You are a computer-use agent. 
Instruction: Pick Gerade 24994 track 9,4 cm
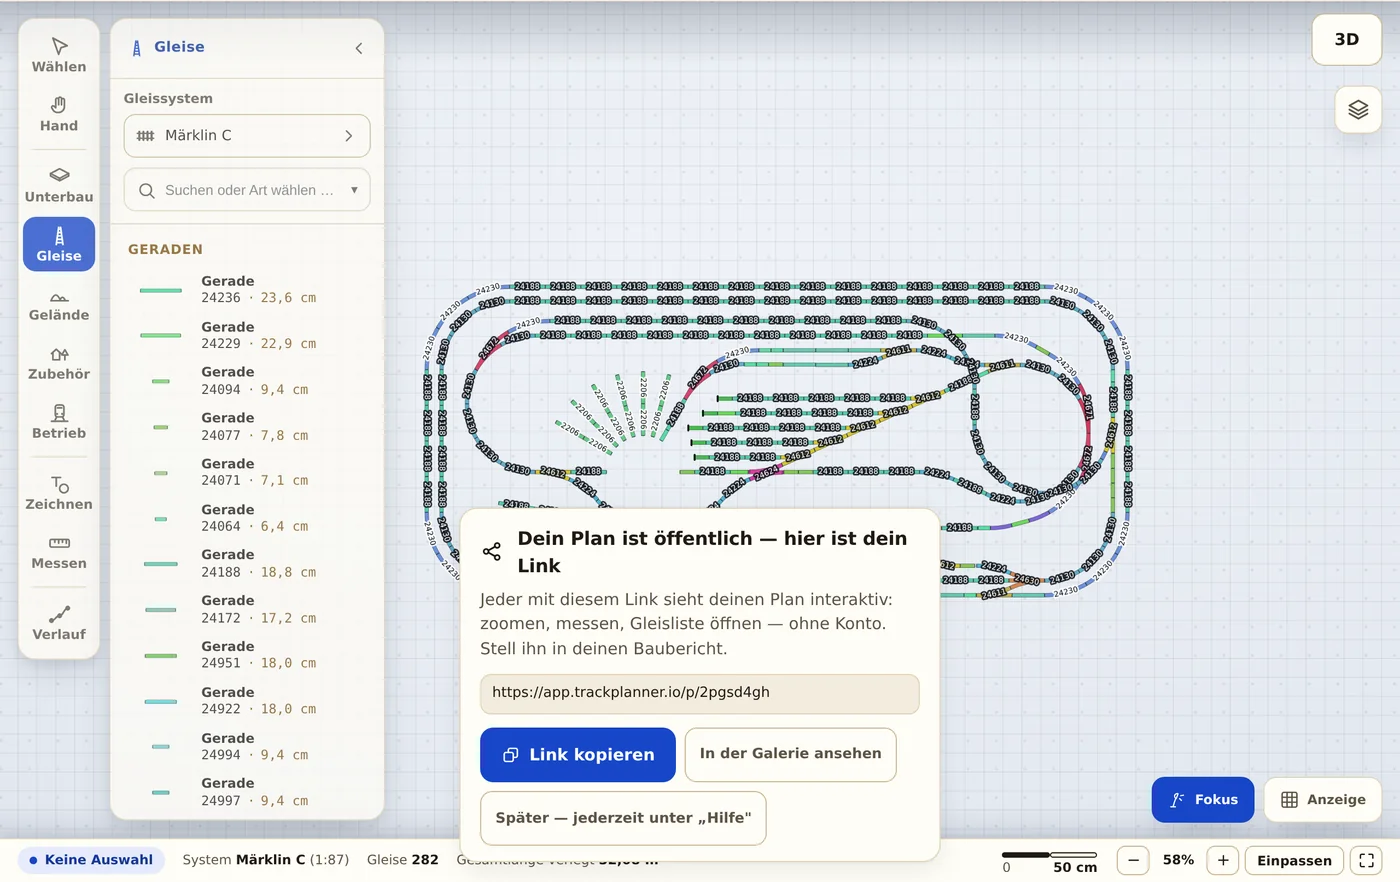click(x=247, y=747)
